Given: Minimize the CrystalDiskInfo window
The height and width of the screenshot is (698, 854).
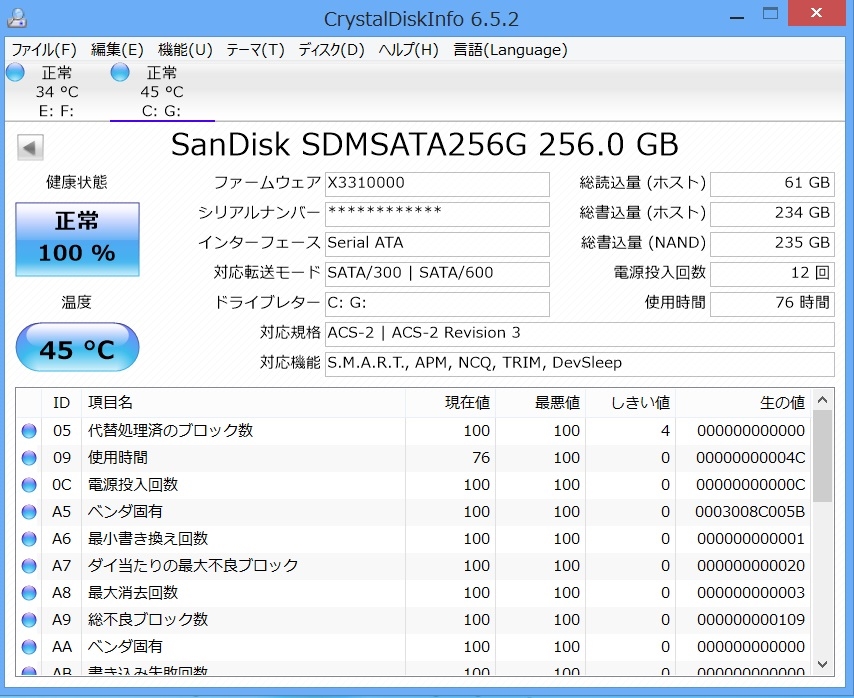Looking at the screenshot, I should tap(737, 16).
